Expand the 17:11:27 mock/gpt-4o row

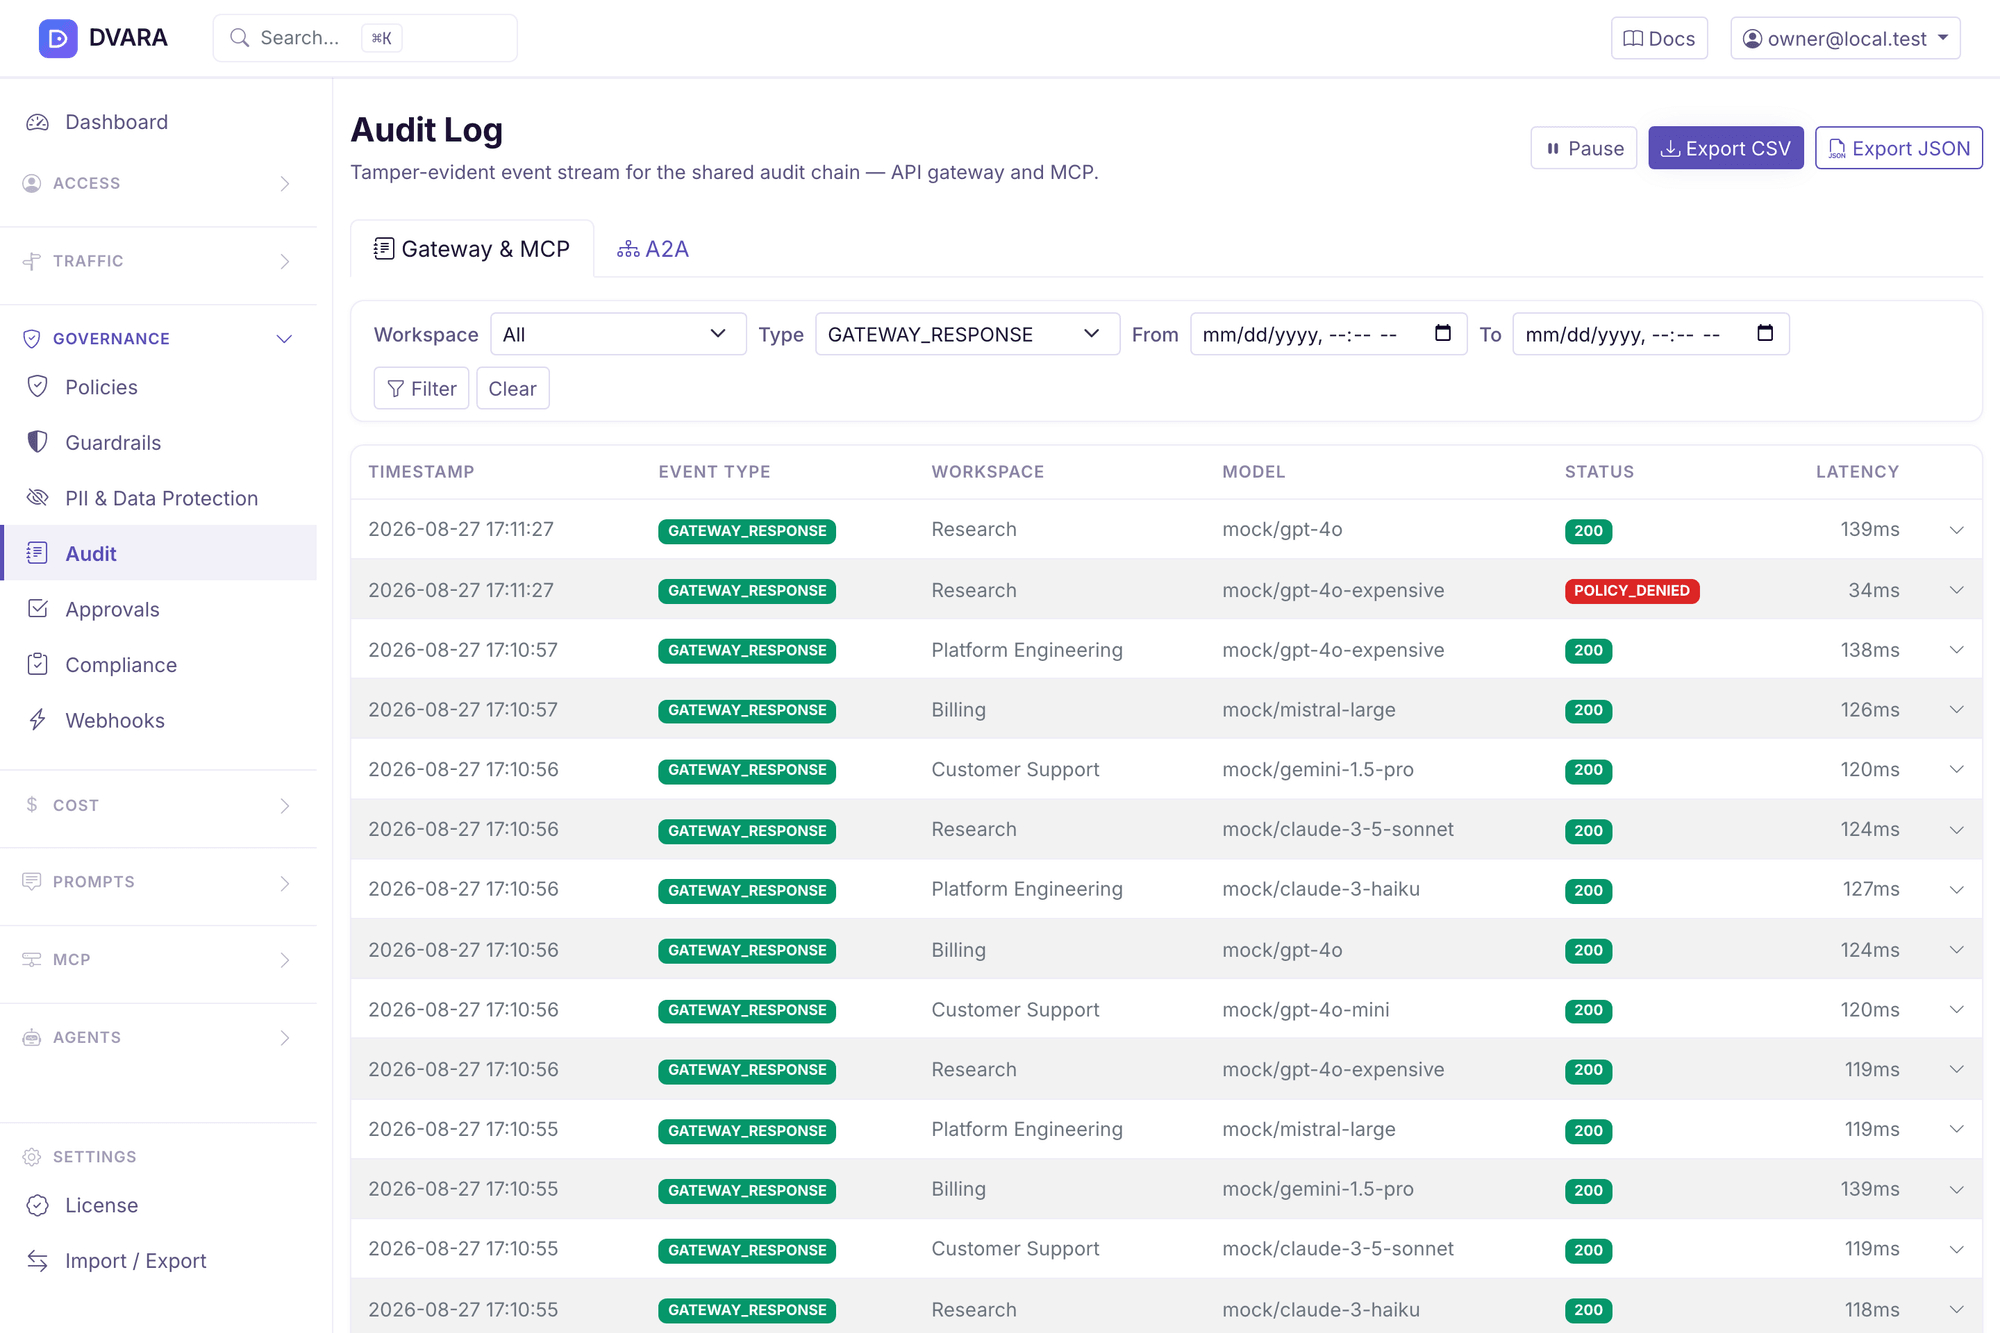tap(1957, 530)
